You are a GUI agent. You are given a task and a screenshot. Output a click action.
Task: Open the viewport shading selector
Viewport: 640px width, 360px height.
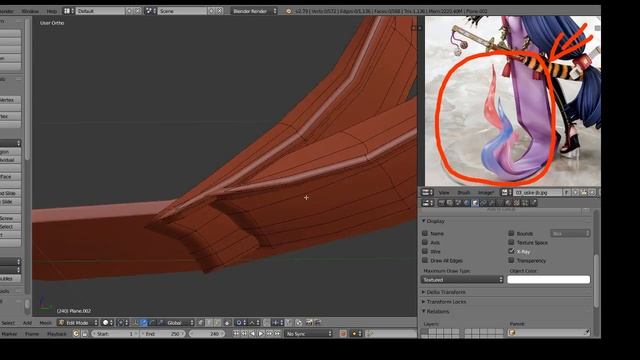[x=108, y=323]
